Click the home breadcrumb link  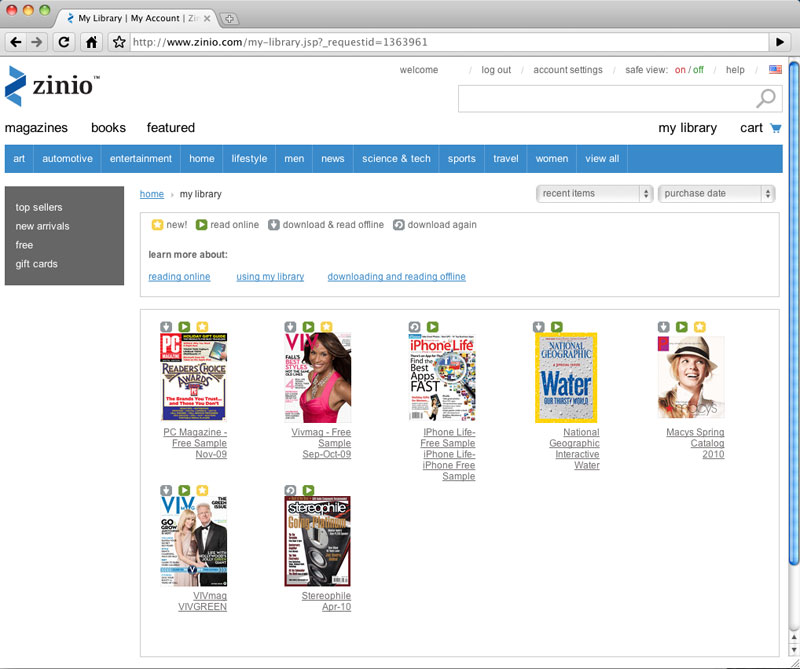pos(152,194)
